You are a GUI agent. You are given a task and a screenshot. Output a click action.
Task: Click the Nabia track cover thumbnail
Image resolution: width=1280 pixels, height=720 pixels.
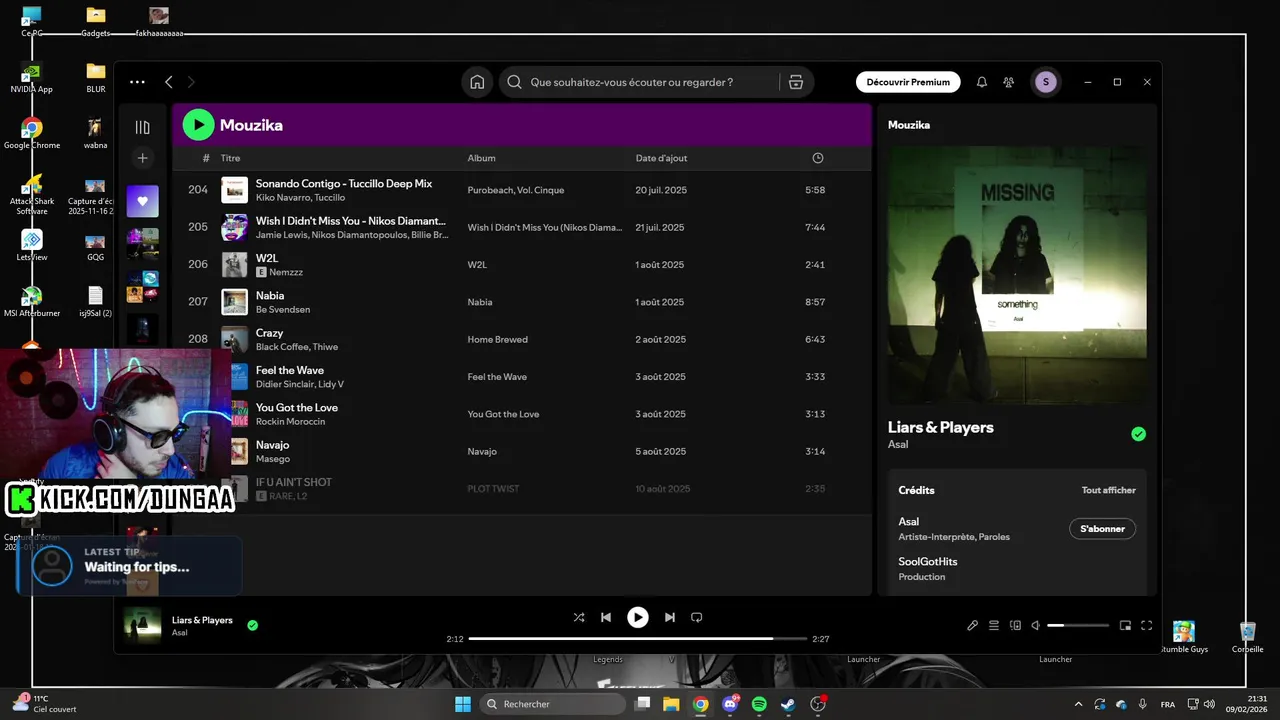point(234,302)
